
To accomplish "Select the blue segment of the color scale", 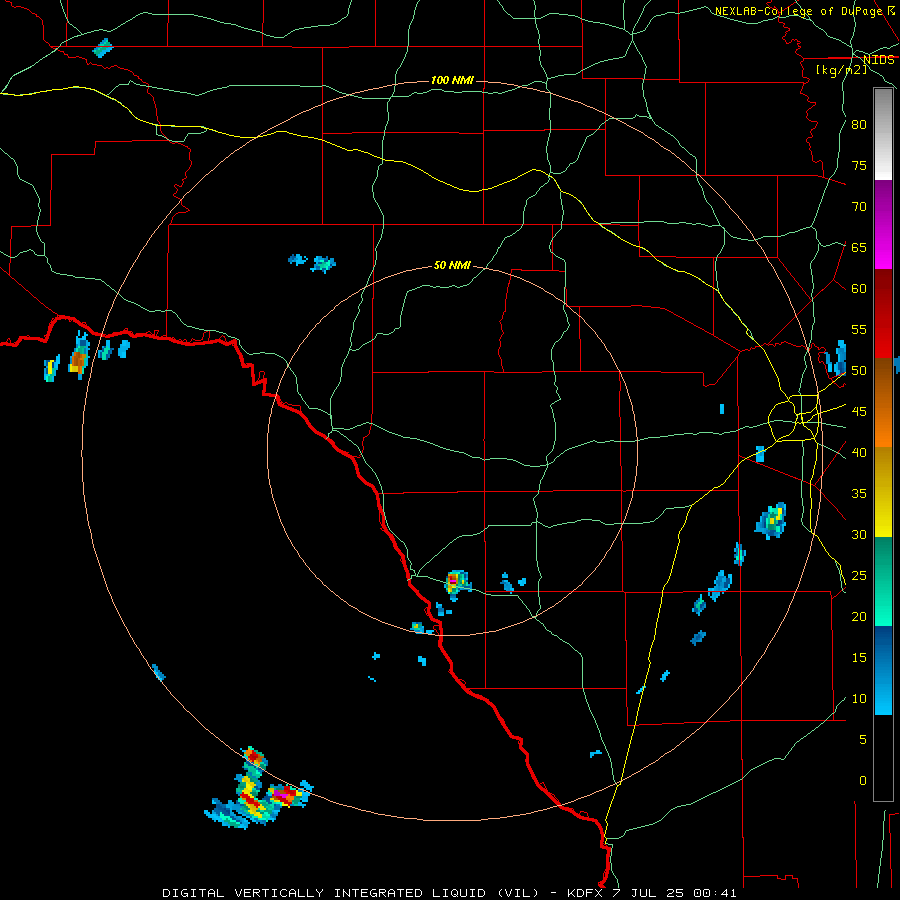I will [x=883, y=670].
